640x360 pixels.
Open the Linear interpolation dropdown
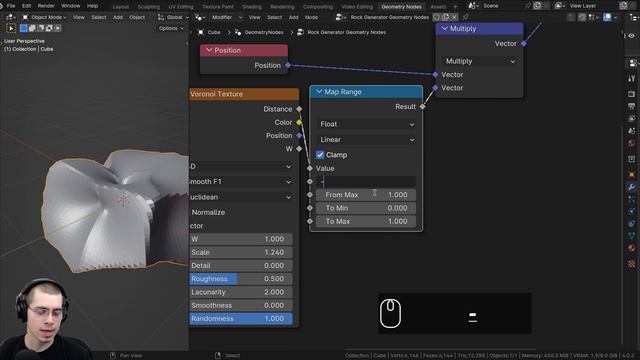[366, 140]
